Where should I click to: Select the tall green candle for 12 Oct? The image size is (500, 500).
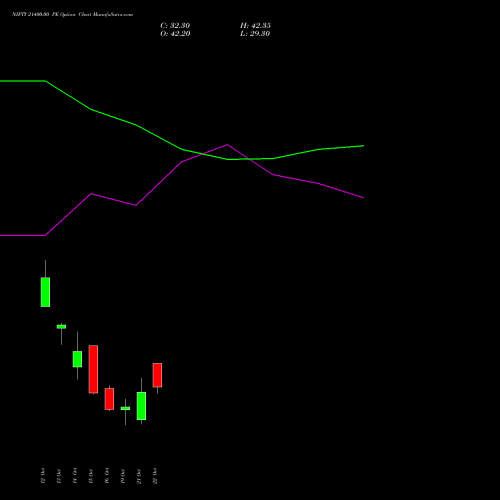pos(45,292)
